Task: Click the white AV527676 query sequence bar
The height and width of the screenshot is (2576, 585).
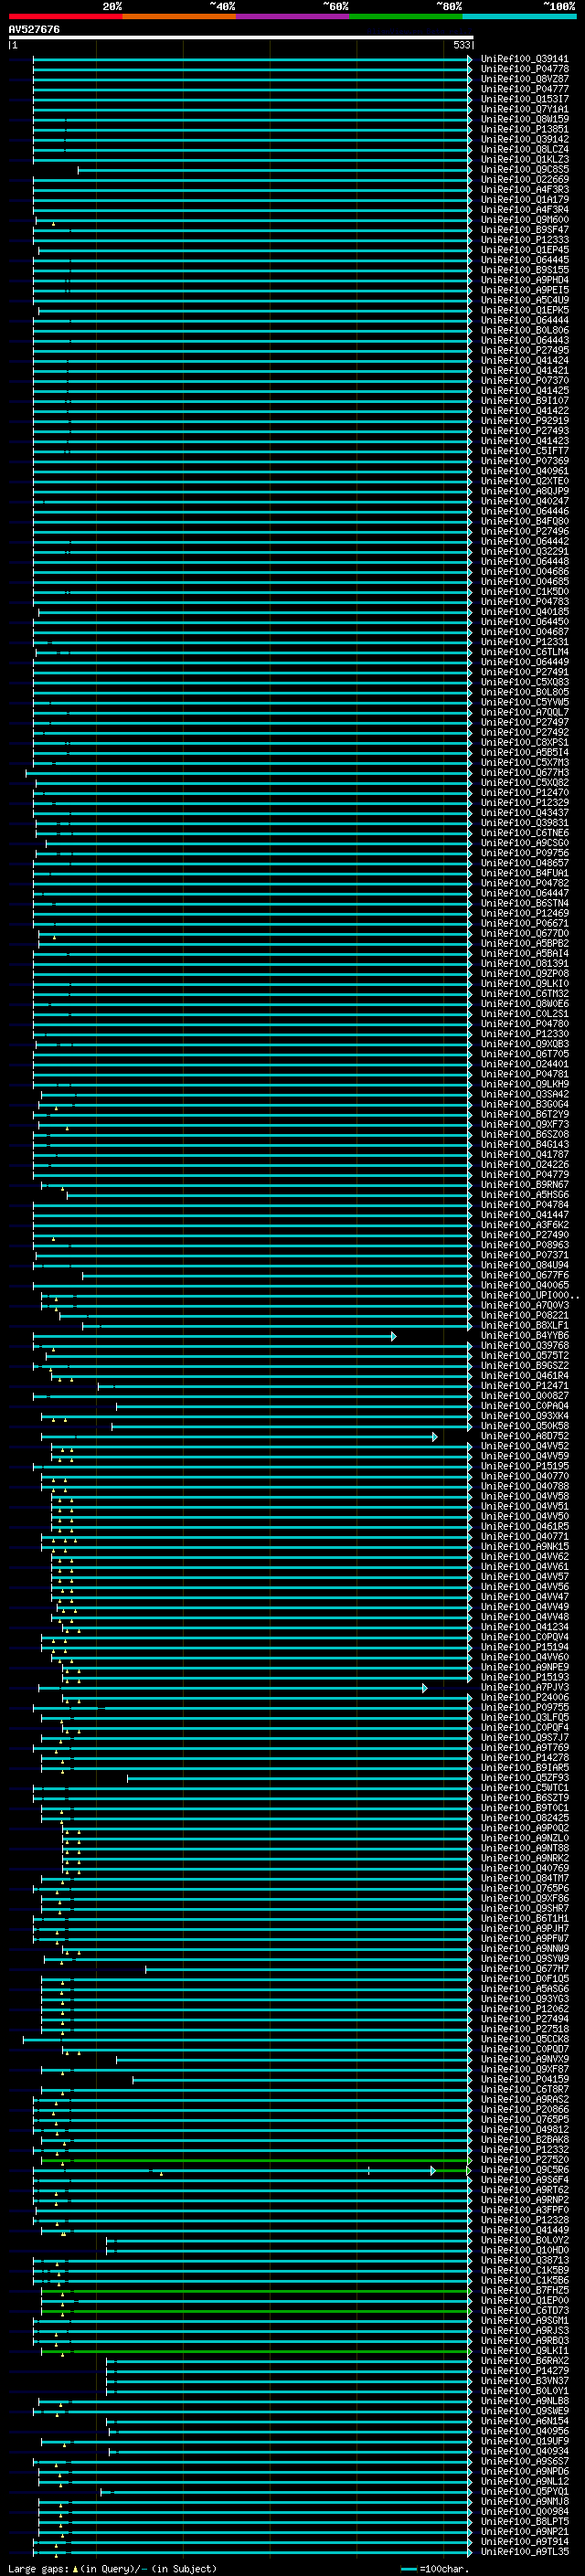Action: click(241, 38)
